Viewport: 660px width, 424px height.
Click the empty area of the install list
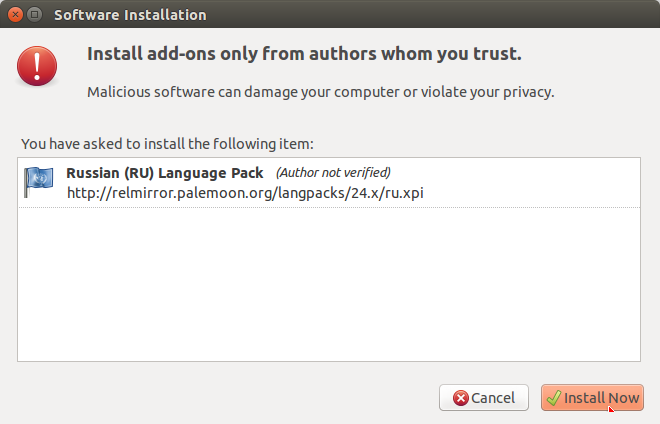coord(329,284)
